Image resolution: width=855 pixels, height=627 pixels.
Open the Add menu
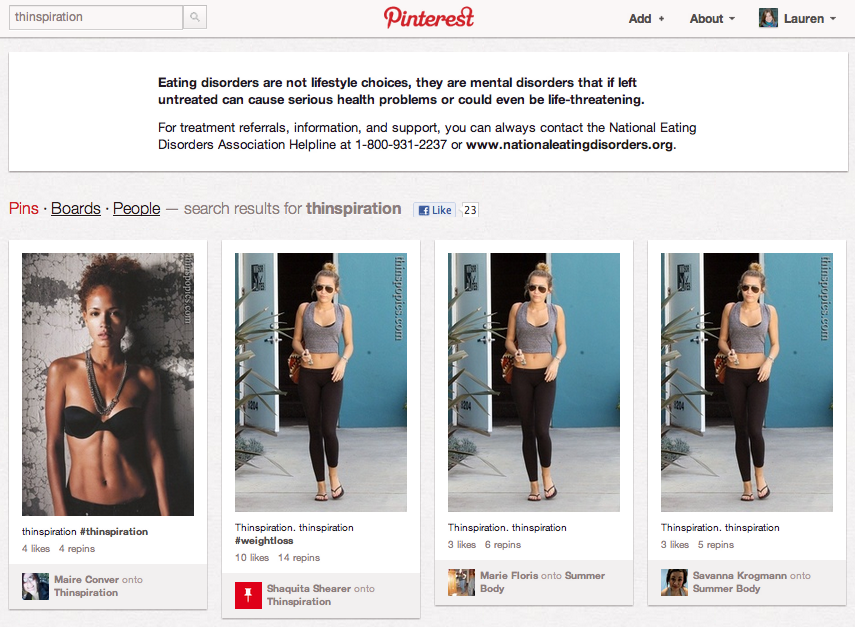click(646, 19)
